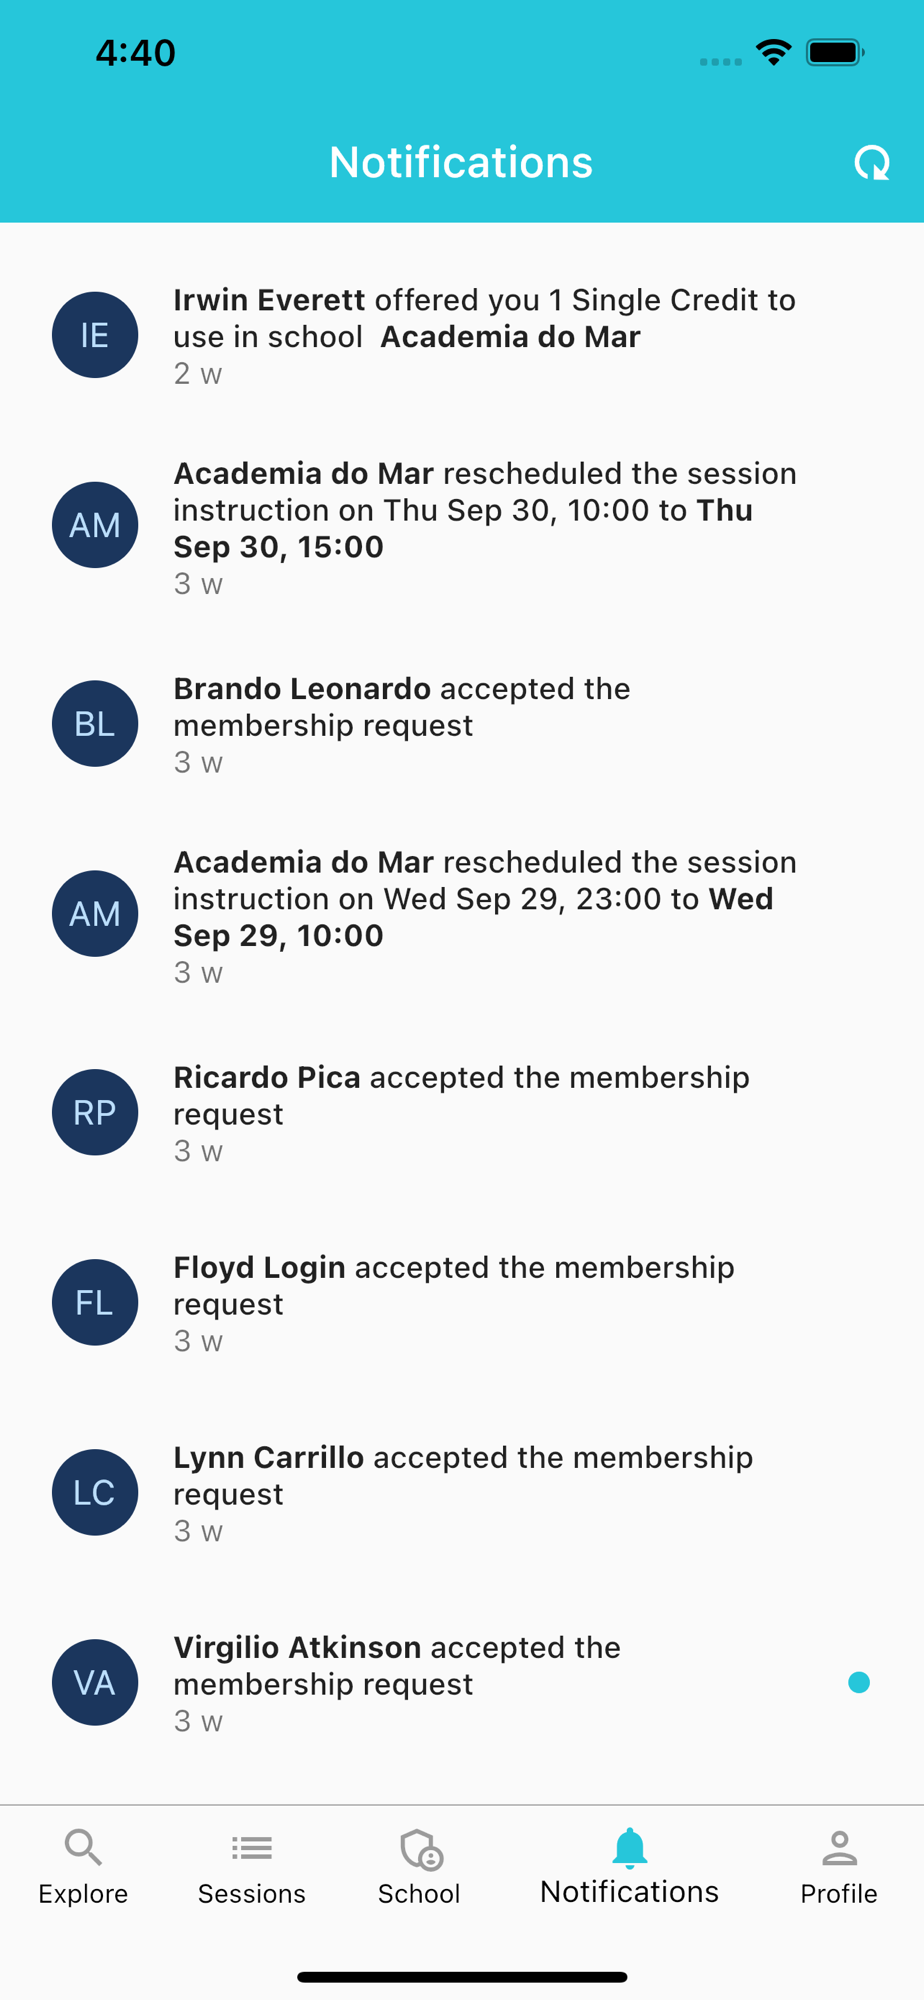
Task: Tap the BL avatar for Brando Leonardo
Action: [x=95, y=724]
